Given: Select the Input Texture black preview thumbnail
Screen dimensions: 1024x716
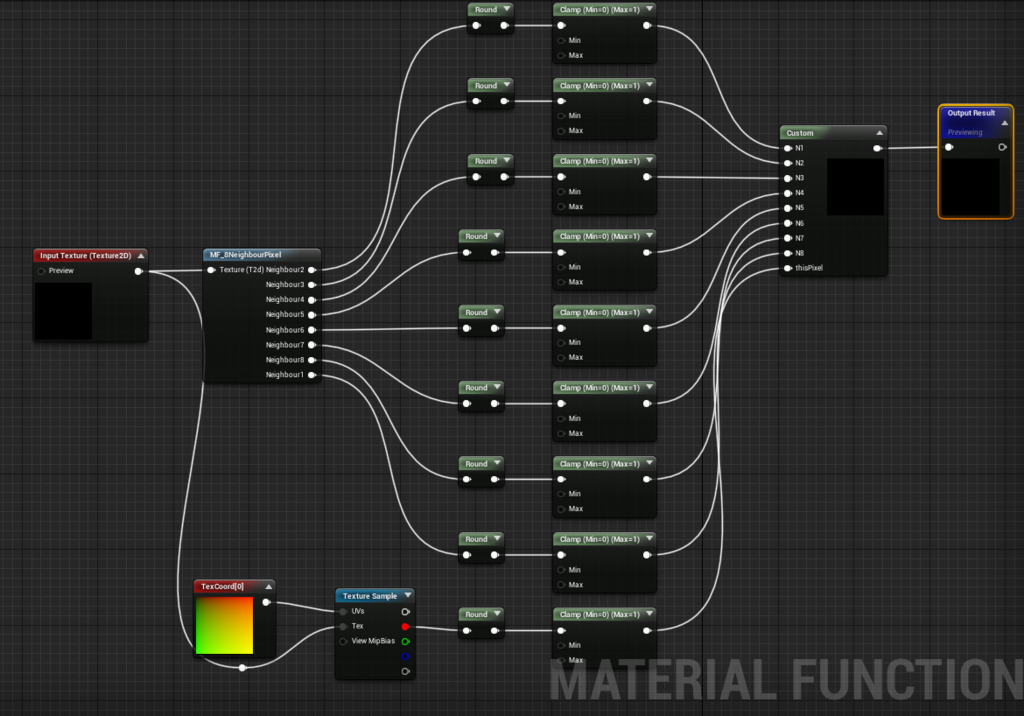Looking at the screenshot, I should [x=63, y=312].
